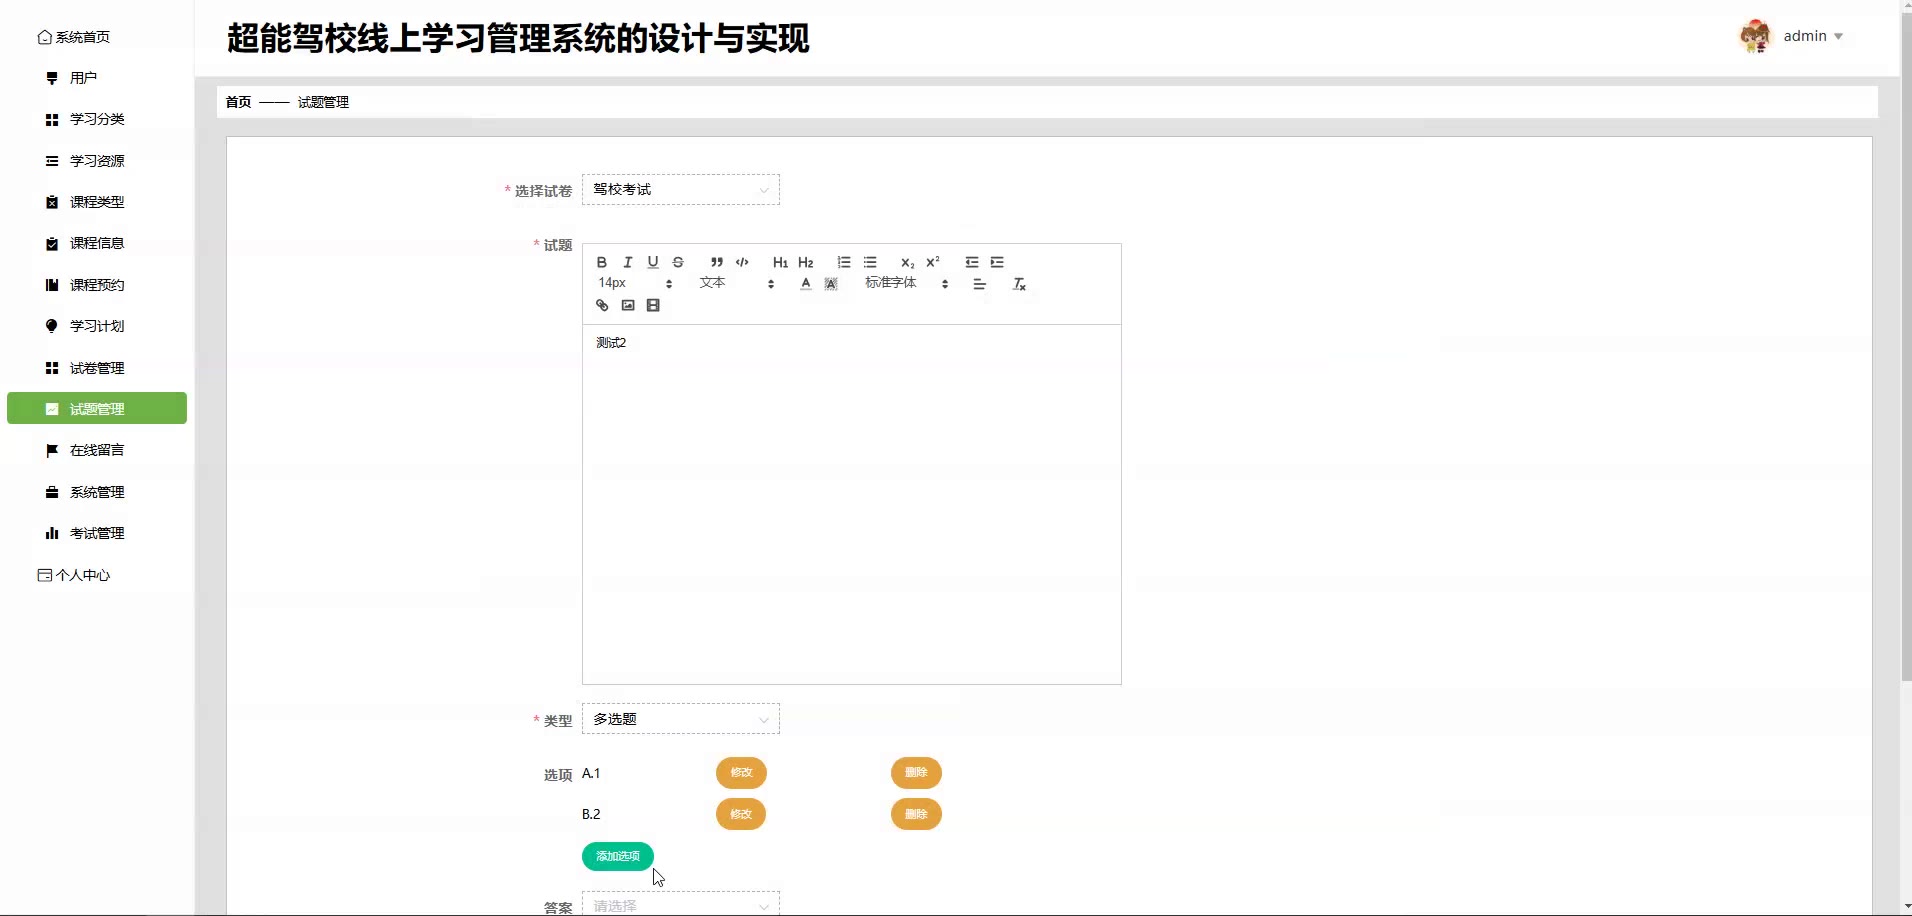Click the green 添加选项 button
Viewport: 1912px width, 916px height.
pos(617,856)
